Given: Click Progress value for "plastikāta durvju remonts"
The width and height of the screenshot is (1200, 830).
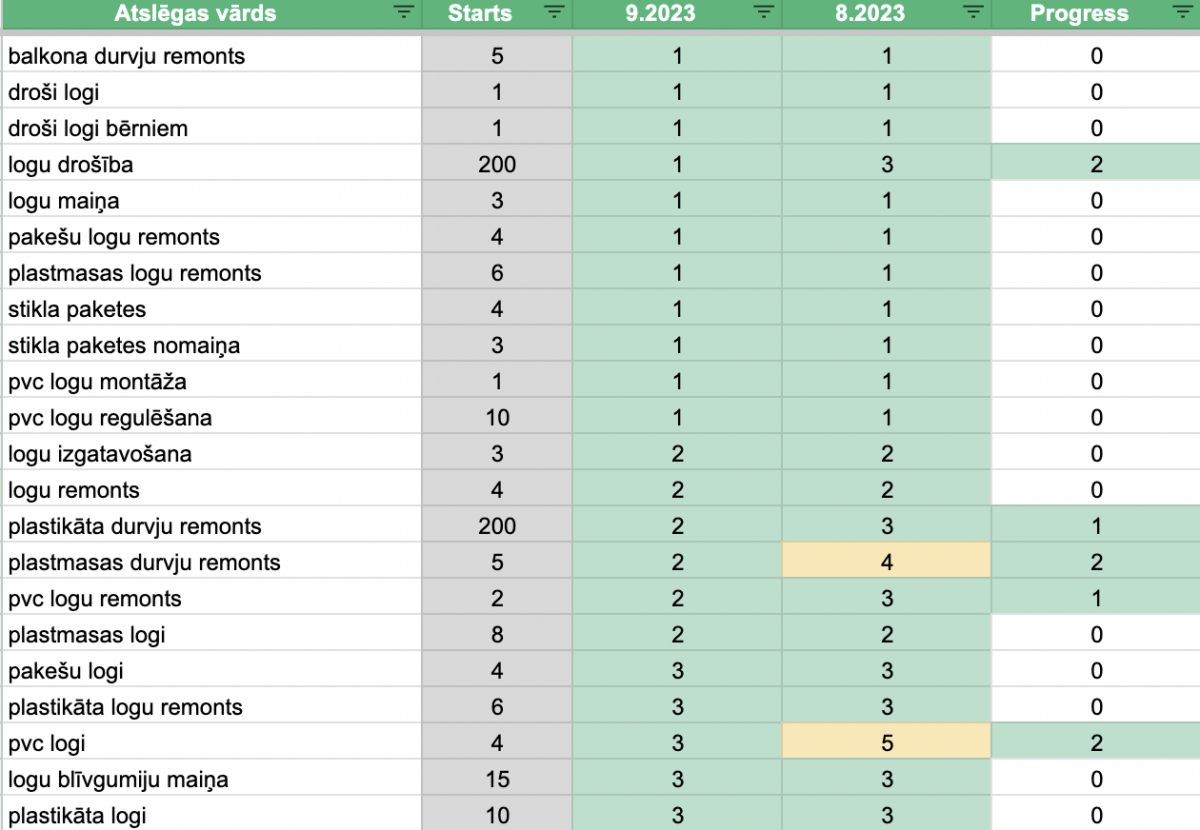Looking at the screenshot, I should coord(1096,527).
